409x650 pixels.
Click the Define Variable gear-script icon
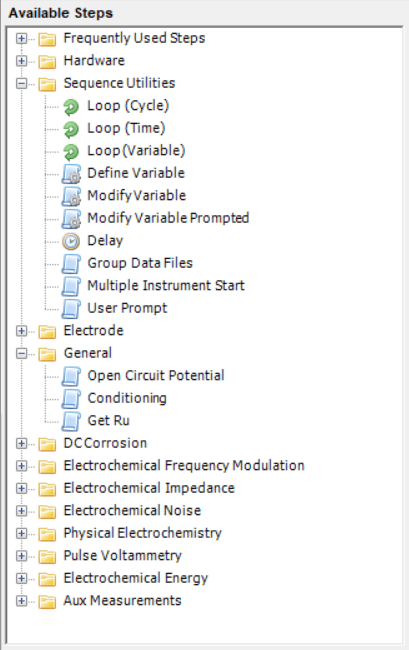71,174
